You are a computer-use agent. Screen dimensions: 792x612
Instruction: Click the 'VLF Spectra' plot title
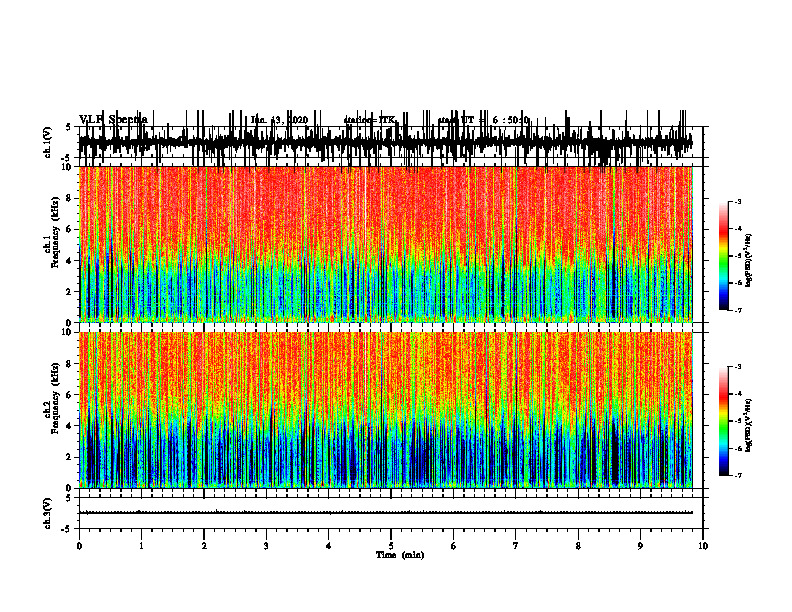(113, 120)
